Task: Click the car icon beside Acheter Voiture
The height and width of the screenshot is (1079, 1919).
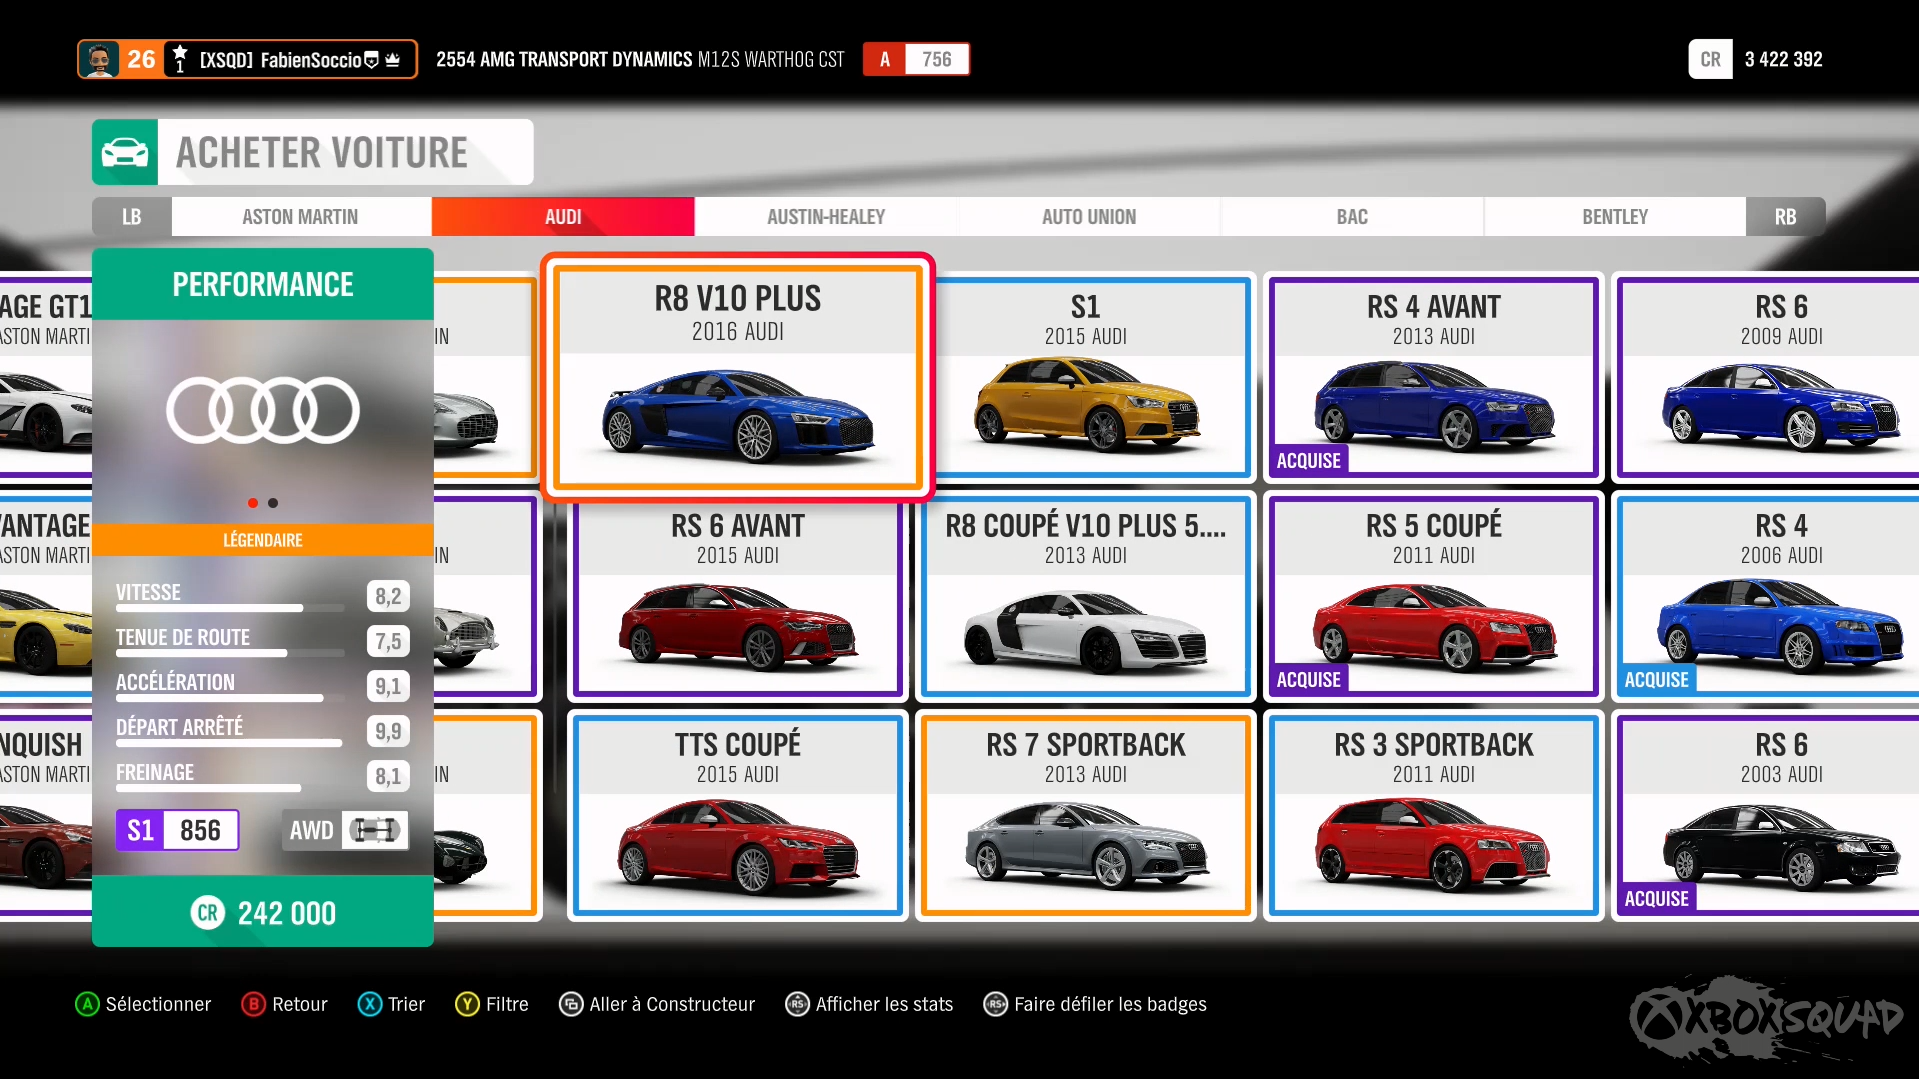Action: point(125,153)
